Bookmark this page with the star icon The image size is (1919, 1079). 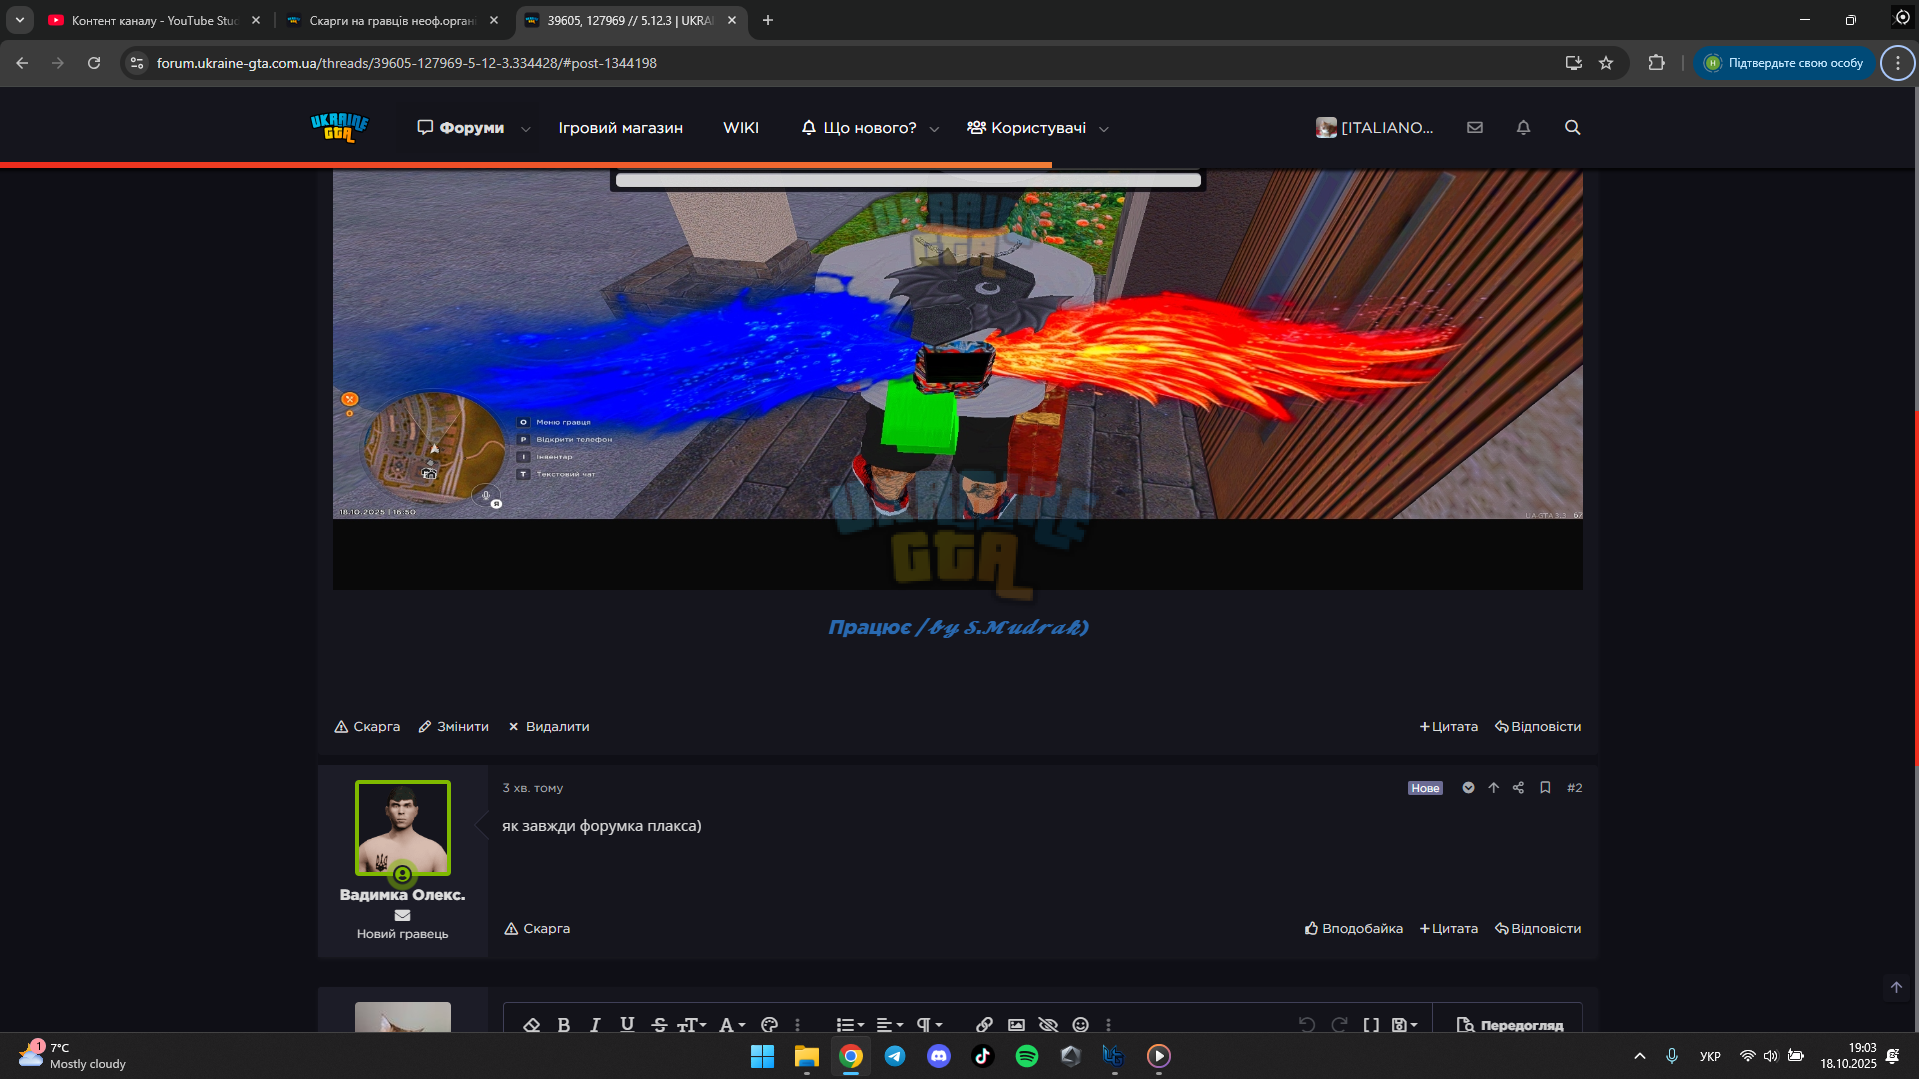click(x=1606, y=63)
